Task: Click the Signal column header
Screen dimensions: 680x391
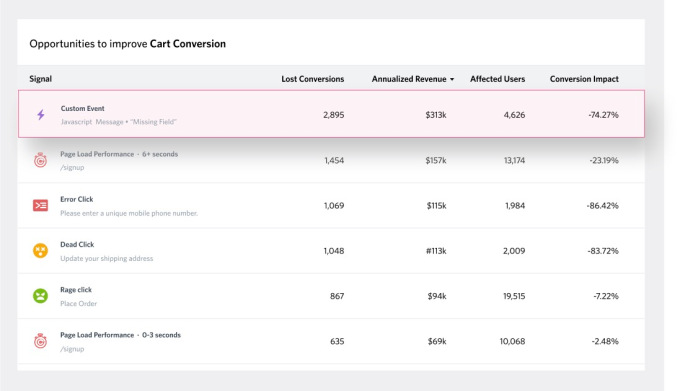Action: (x=40, y=79)
